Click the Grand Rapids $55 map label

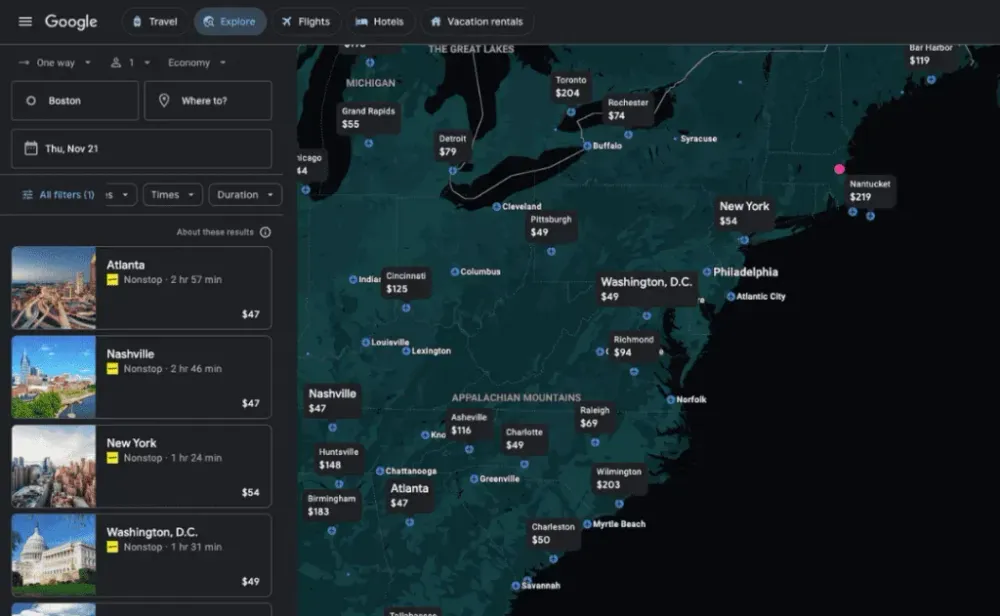click(368, 117)
